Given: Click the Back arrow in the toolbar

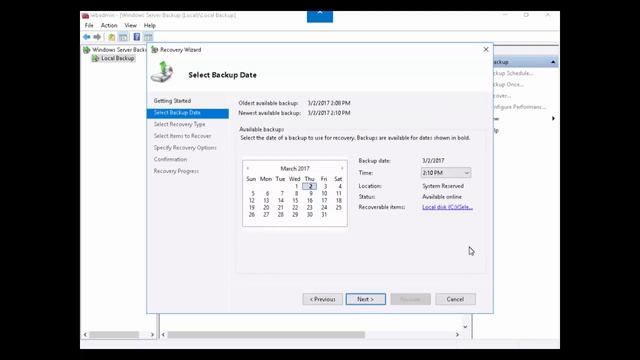Looking at the screenshot, I should 87,37.
